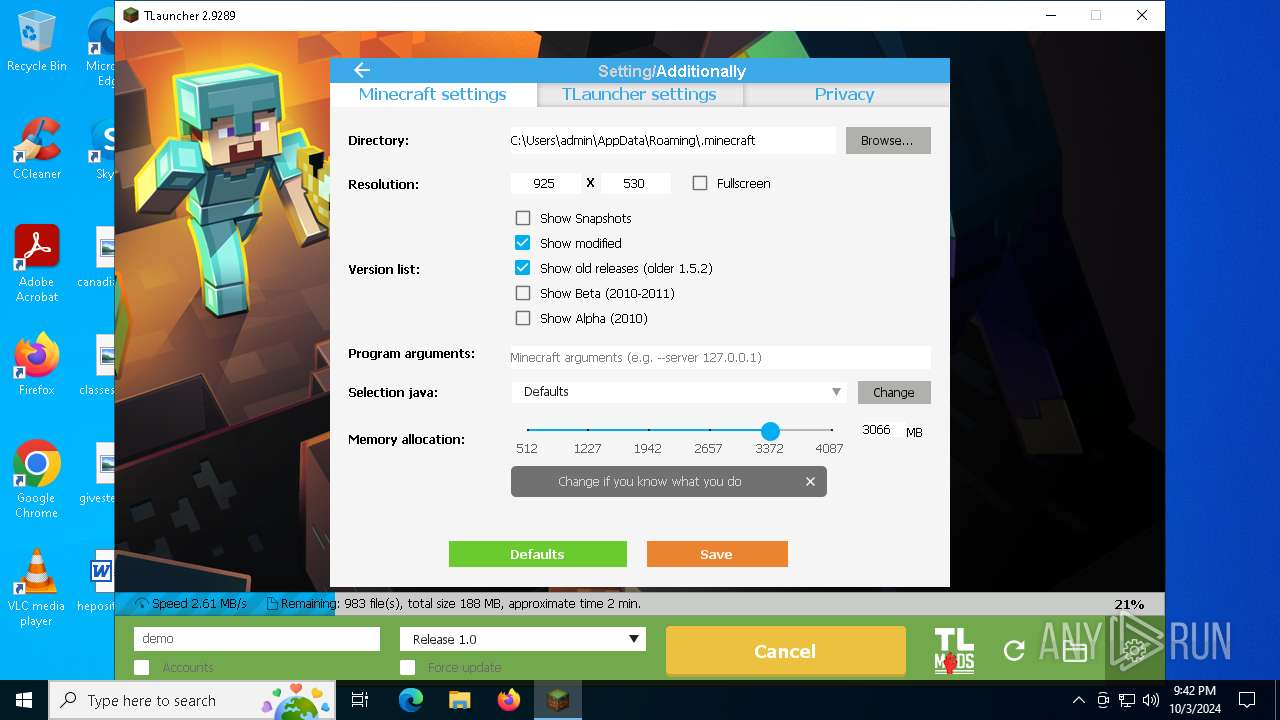Viewport: 1280px width, 720px height.
Task: Click the refresh versions icon
Action: (1014, 651)
